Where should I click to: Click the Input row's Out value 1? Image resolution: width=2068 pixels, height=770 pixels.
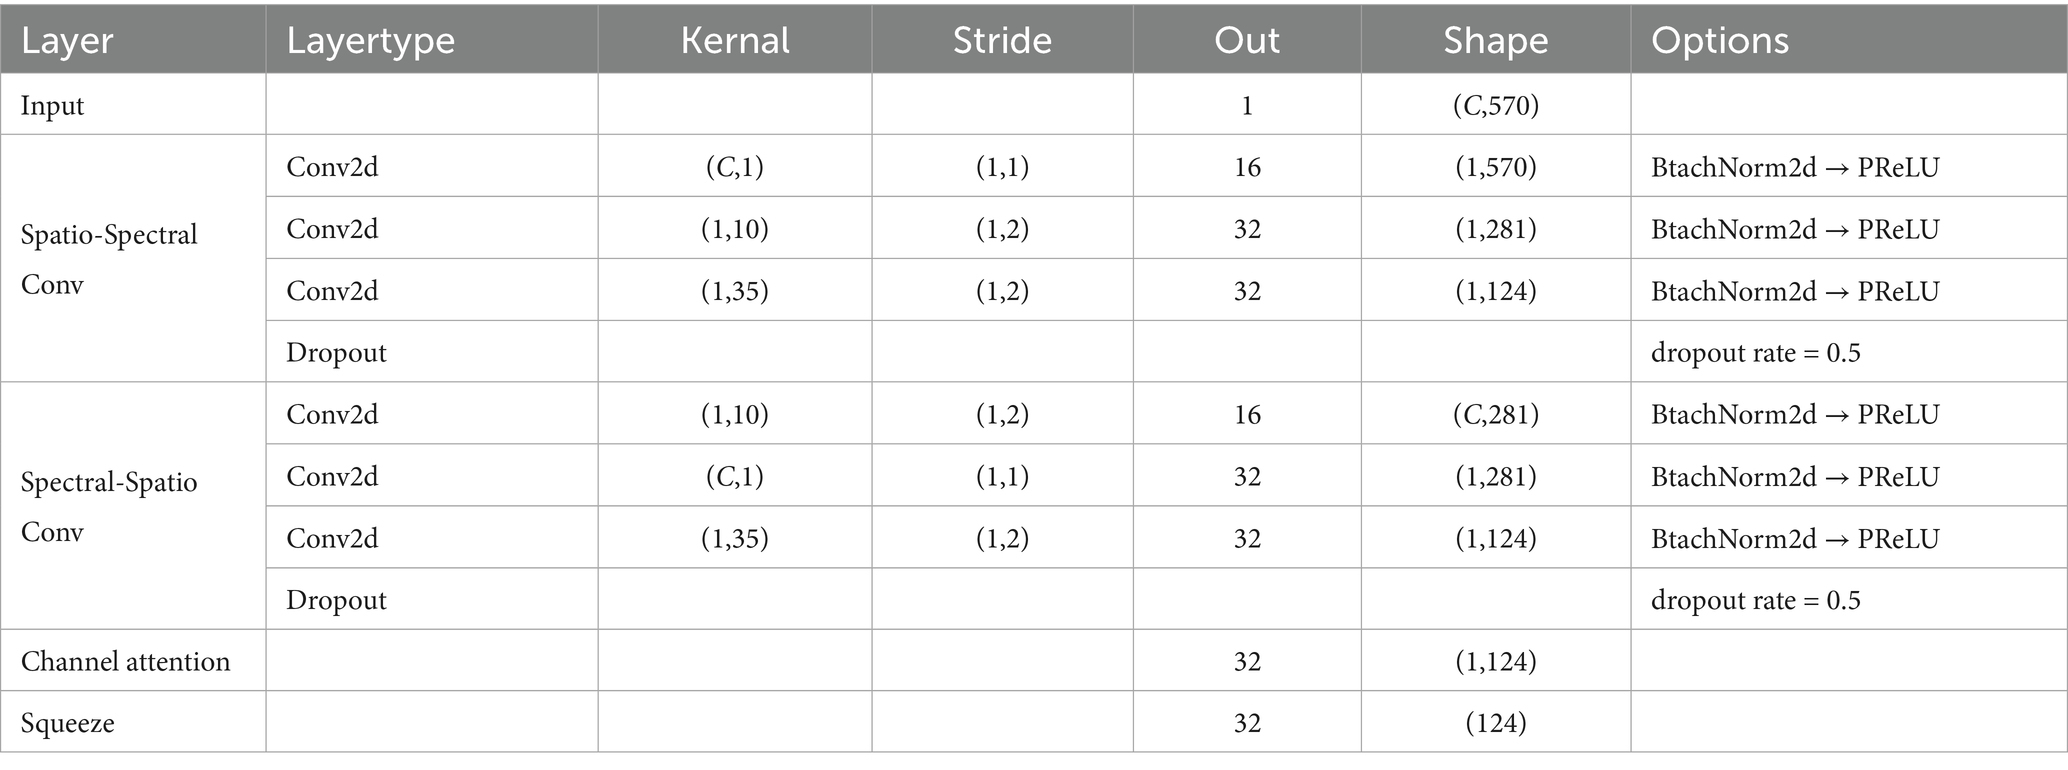coord(1247,105)
